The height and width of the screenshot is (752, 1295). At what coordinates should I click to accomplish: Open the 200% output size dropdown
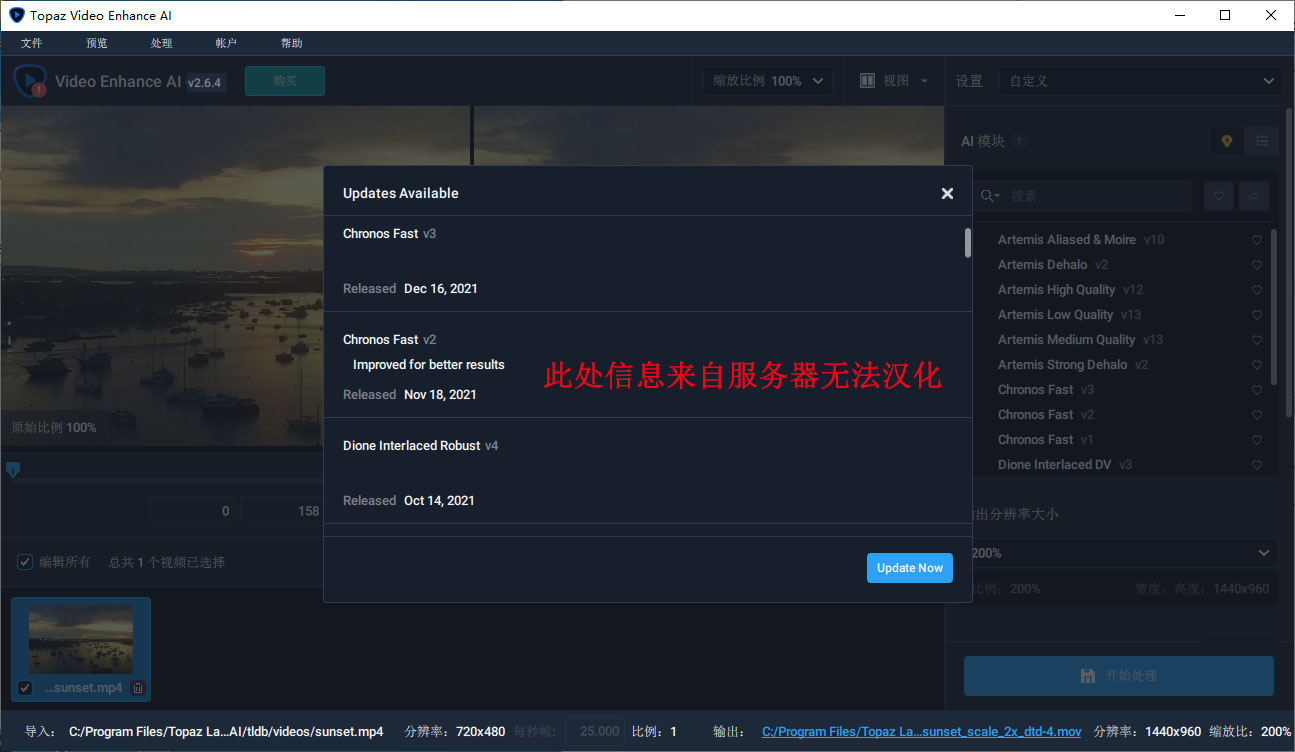(x=1120, y=553)
